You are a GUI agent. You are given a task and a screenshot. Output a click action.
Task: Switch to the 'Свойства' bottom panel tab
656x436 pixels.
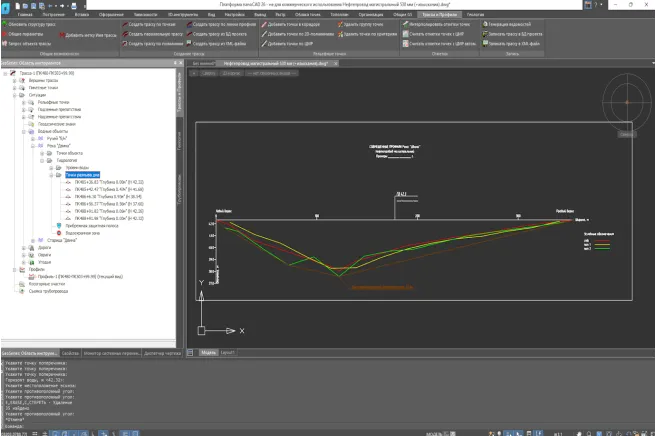[x=71, y=353]
